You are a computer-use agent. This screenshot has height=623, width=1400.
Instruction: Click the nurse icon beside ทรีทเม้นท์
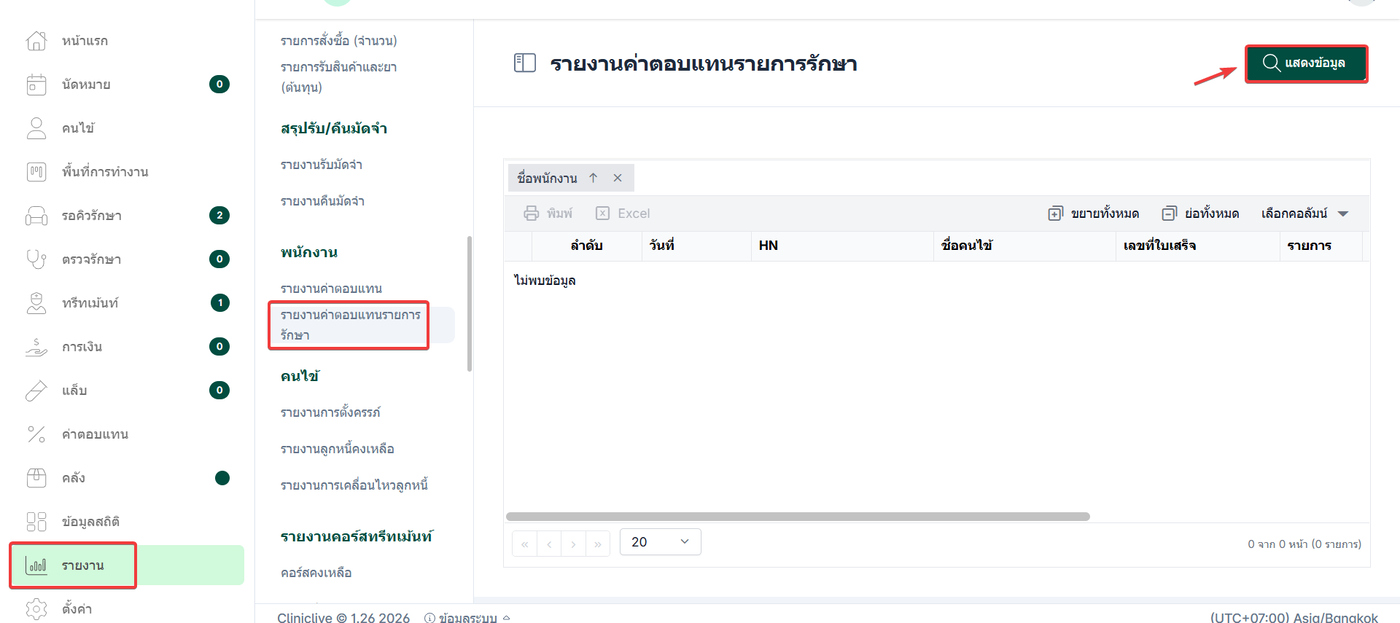[x=36, y=303]
